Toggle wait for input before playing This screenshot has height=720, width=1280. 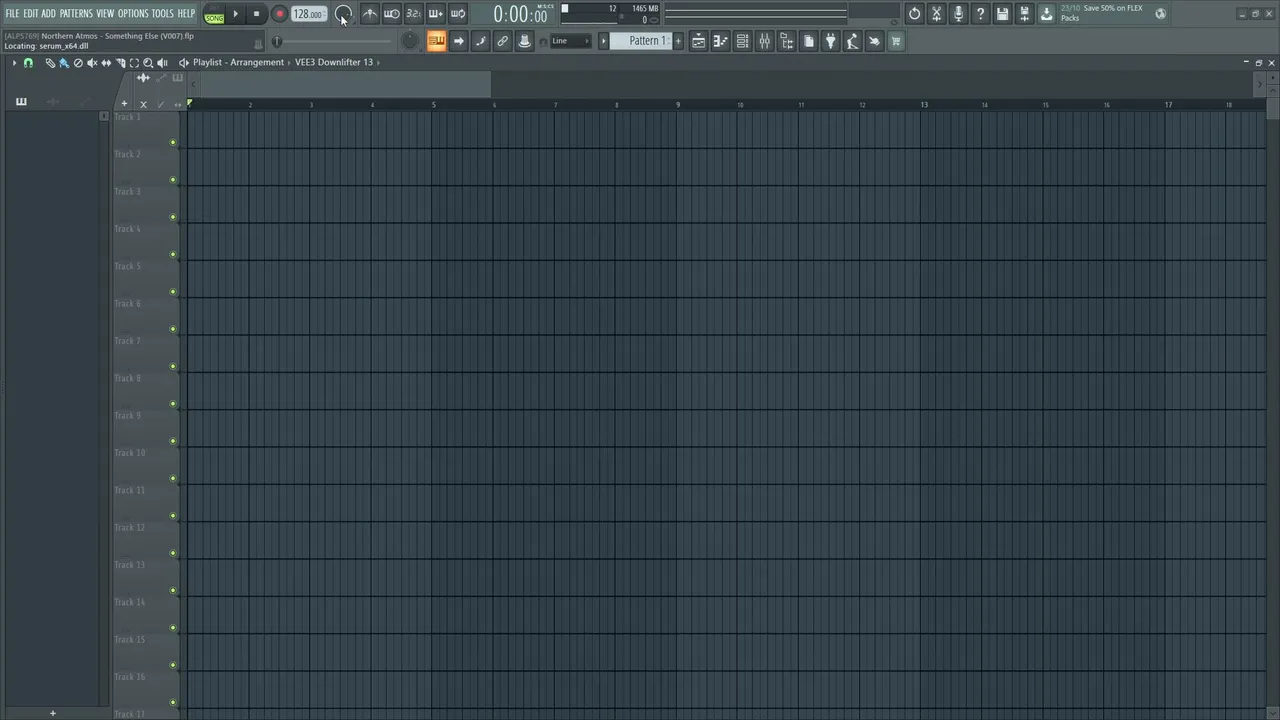[392, 14]
